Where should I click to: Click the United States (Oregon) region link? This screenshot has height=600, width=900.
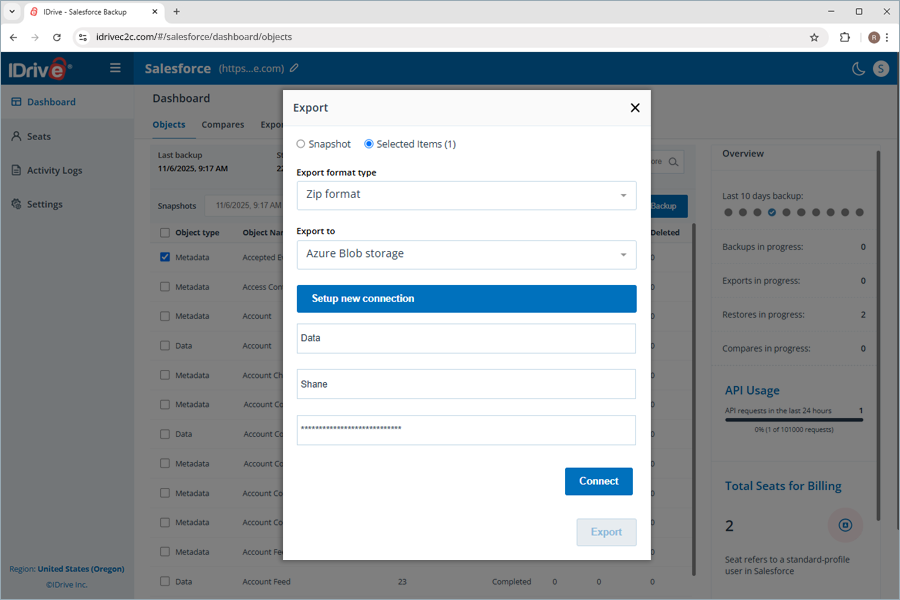point(81,569)
